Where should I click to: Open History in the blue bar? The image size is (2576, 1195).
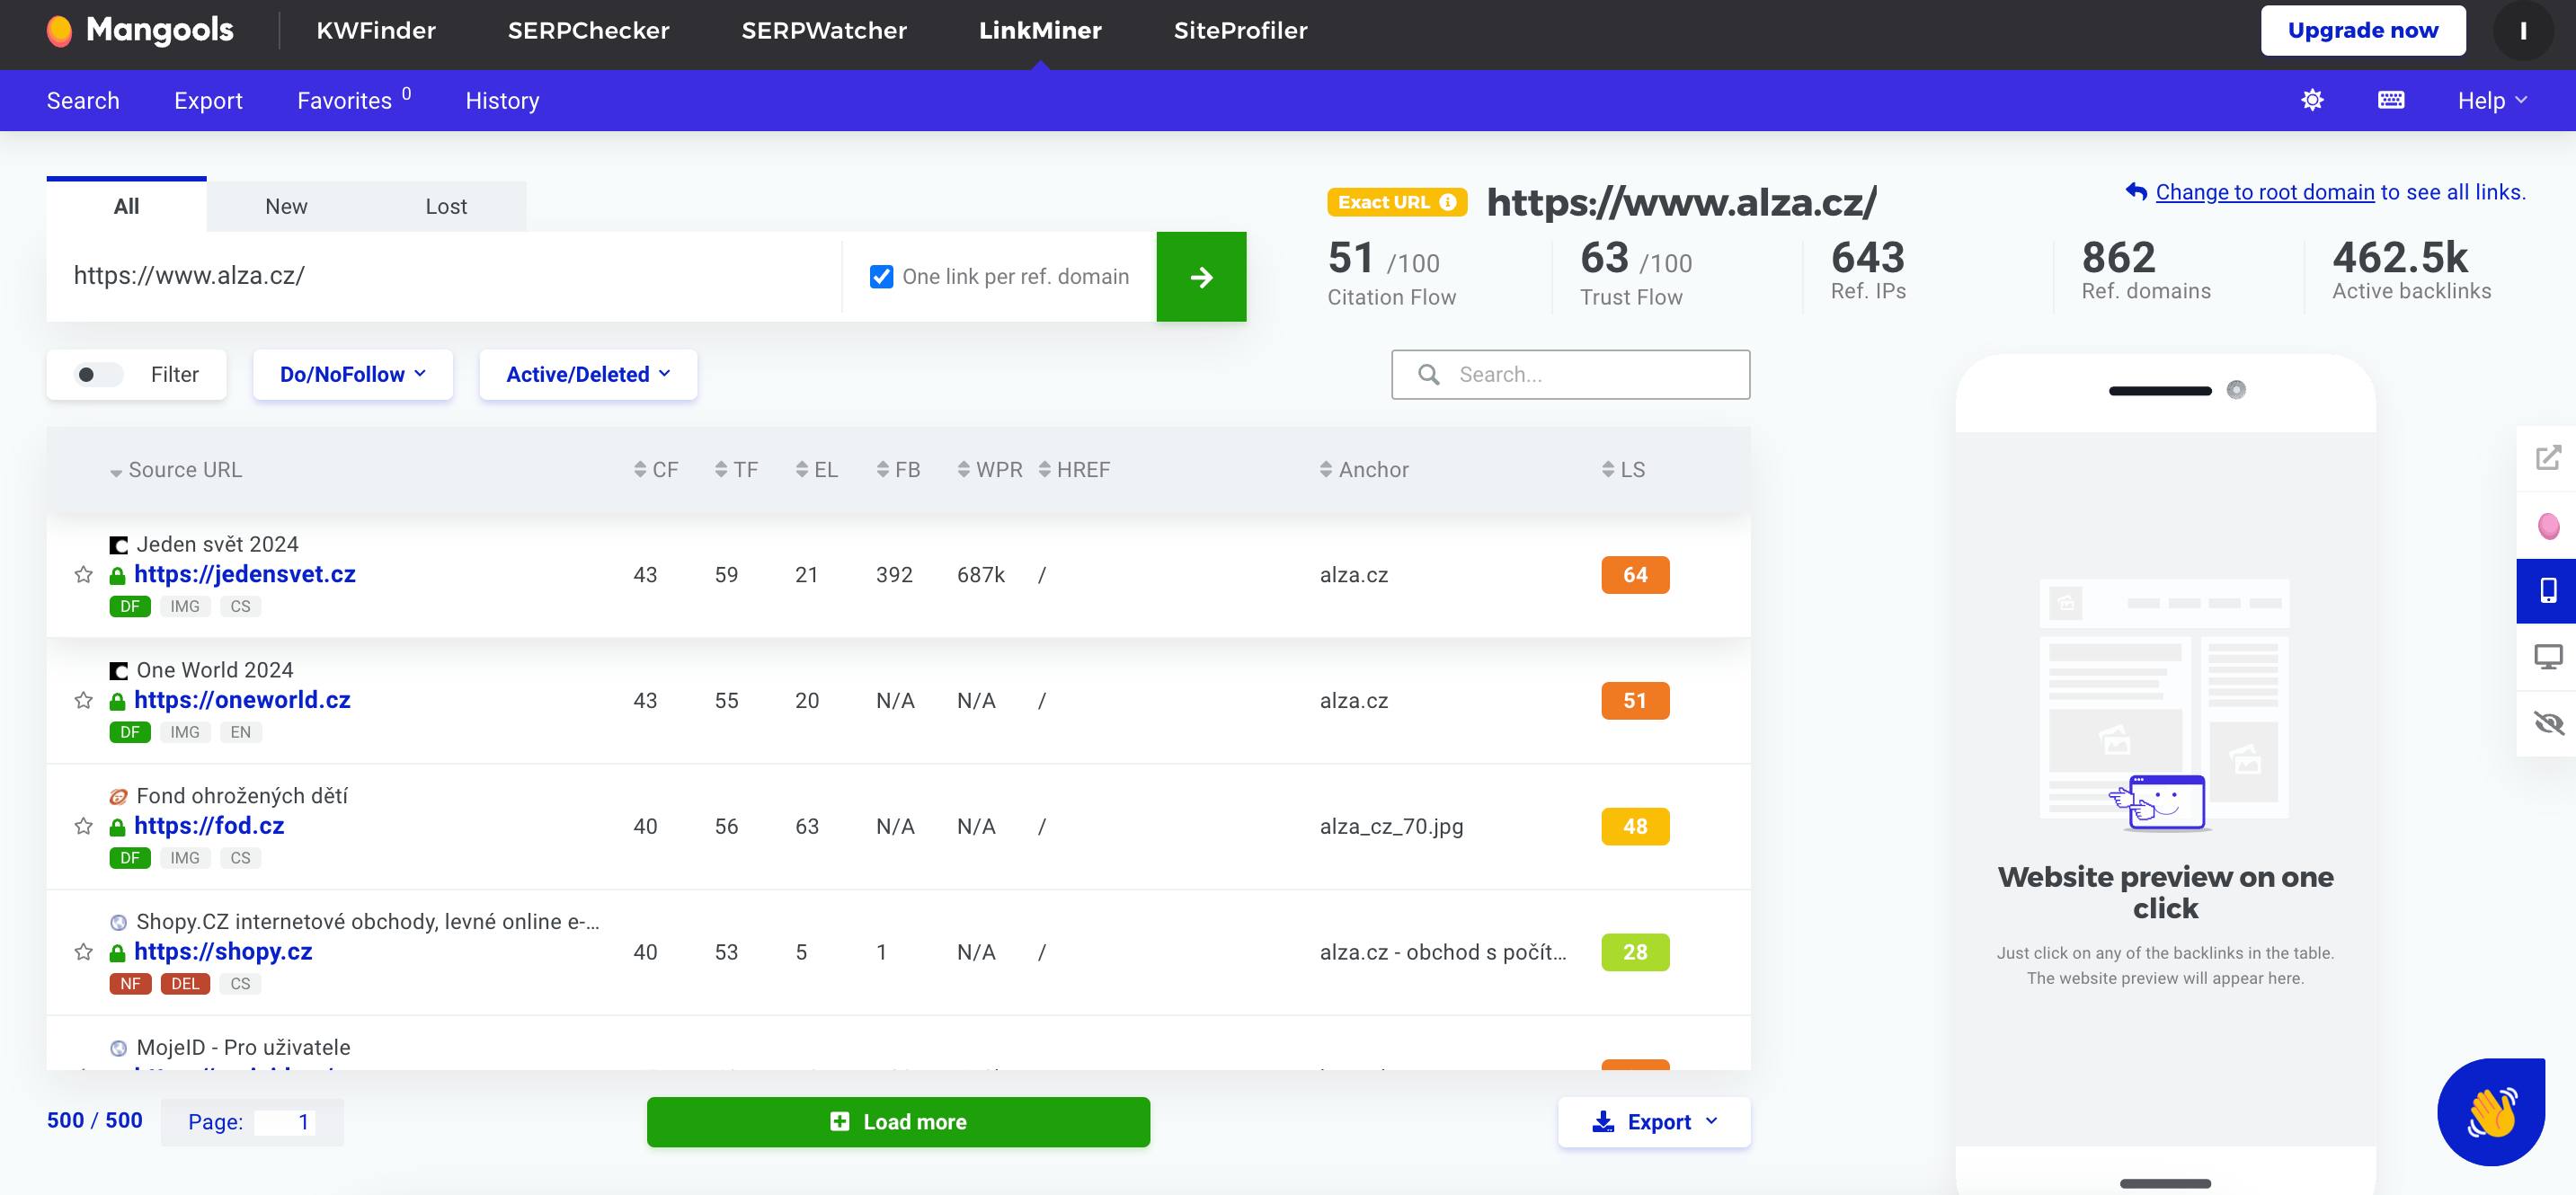pos(502,100)
